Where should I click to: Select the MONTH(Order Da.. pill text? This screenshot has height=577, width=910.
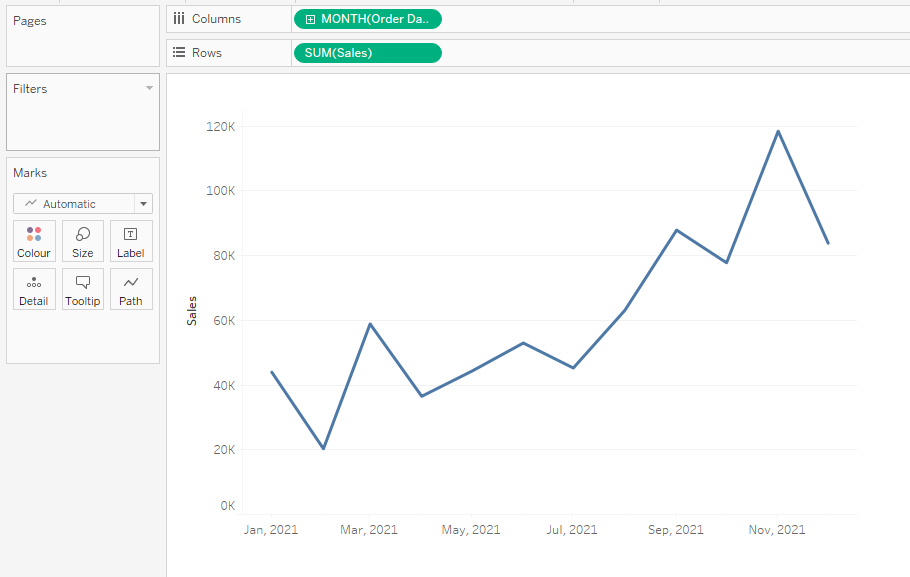pyautogui.click(x=374, y=19)
